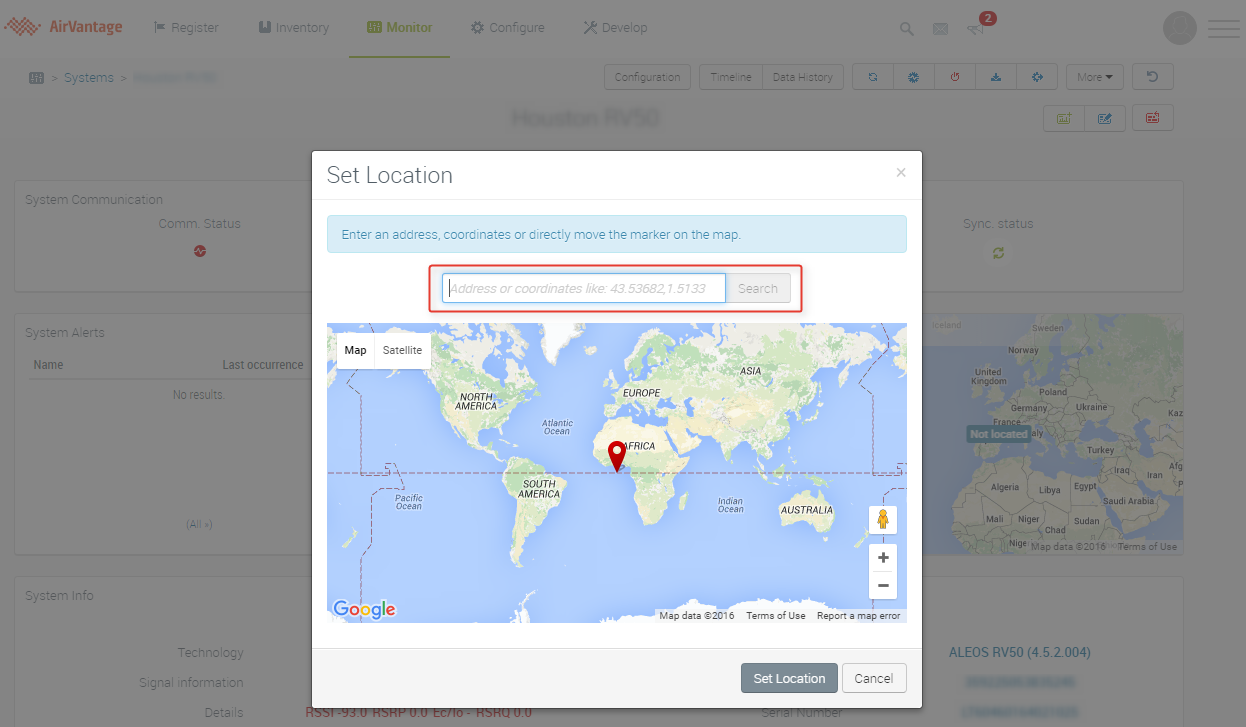Open the Terms of Use link in map footer

click(x=775, y=616)
